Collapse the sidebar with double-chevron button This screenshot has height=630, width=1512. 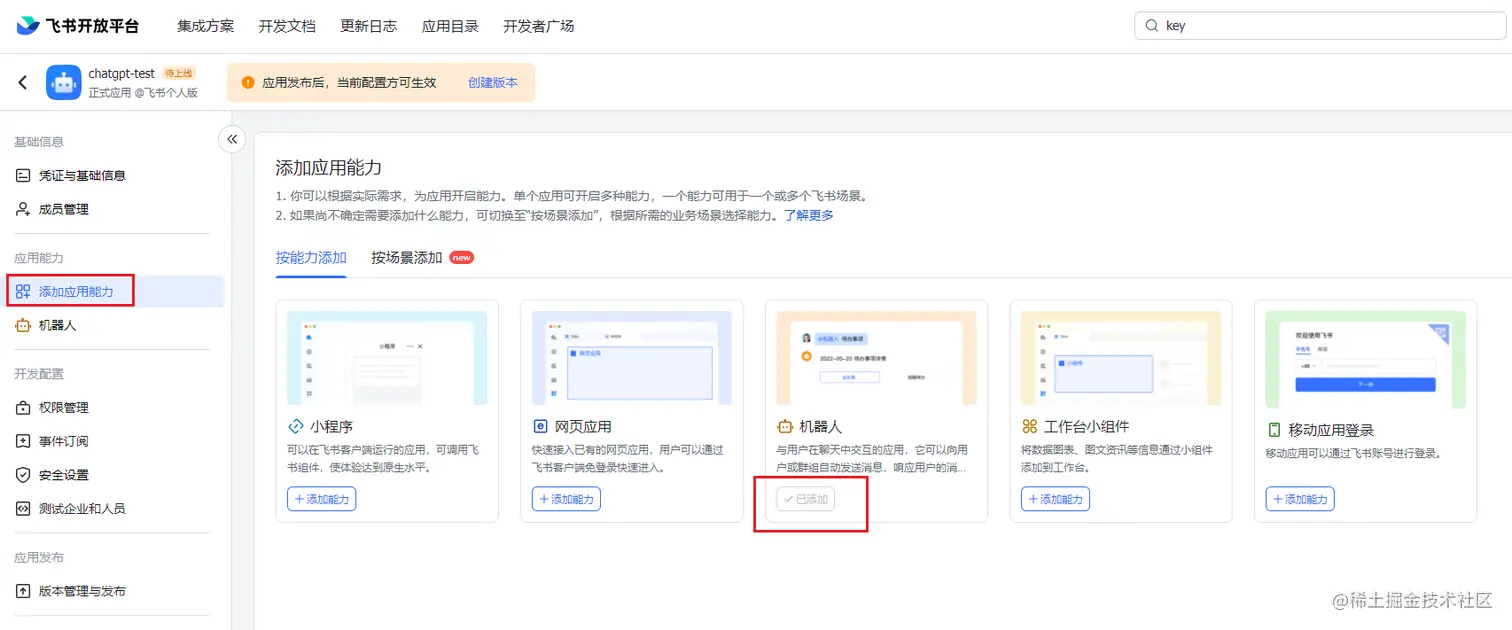pos(232,139)
